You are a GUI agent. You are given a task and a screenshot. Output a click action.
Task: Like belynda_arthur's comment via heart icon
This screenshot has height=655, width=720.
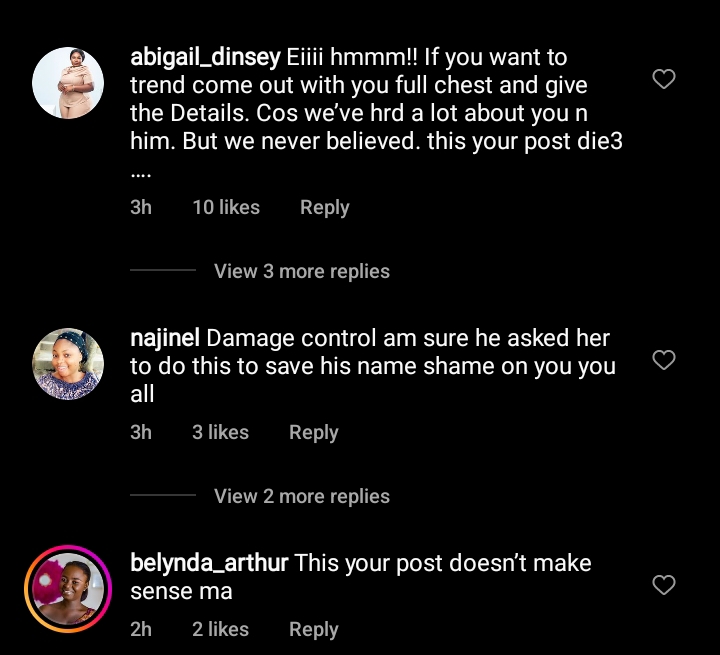coord(664,585)
